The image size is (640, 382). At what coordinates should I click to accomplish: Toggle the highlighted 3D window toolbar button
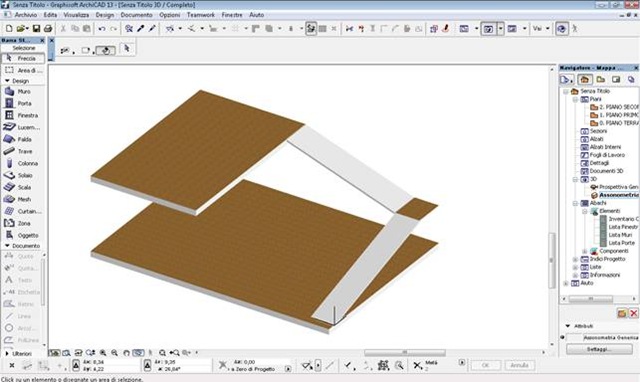[488, 29]
